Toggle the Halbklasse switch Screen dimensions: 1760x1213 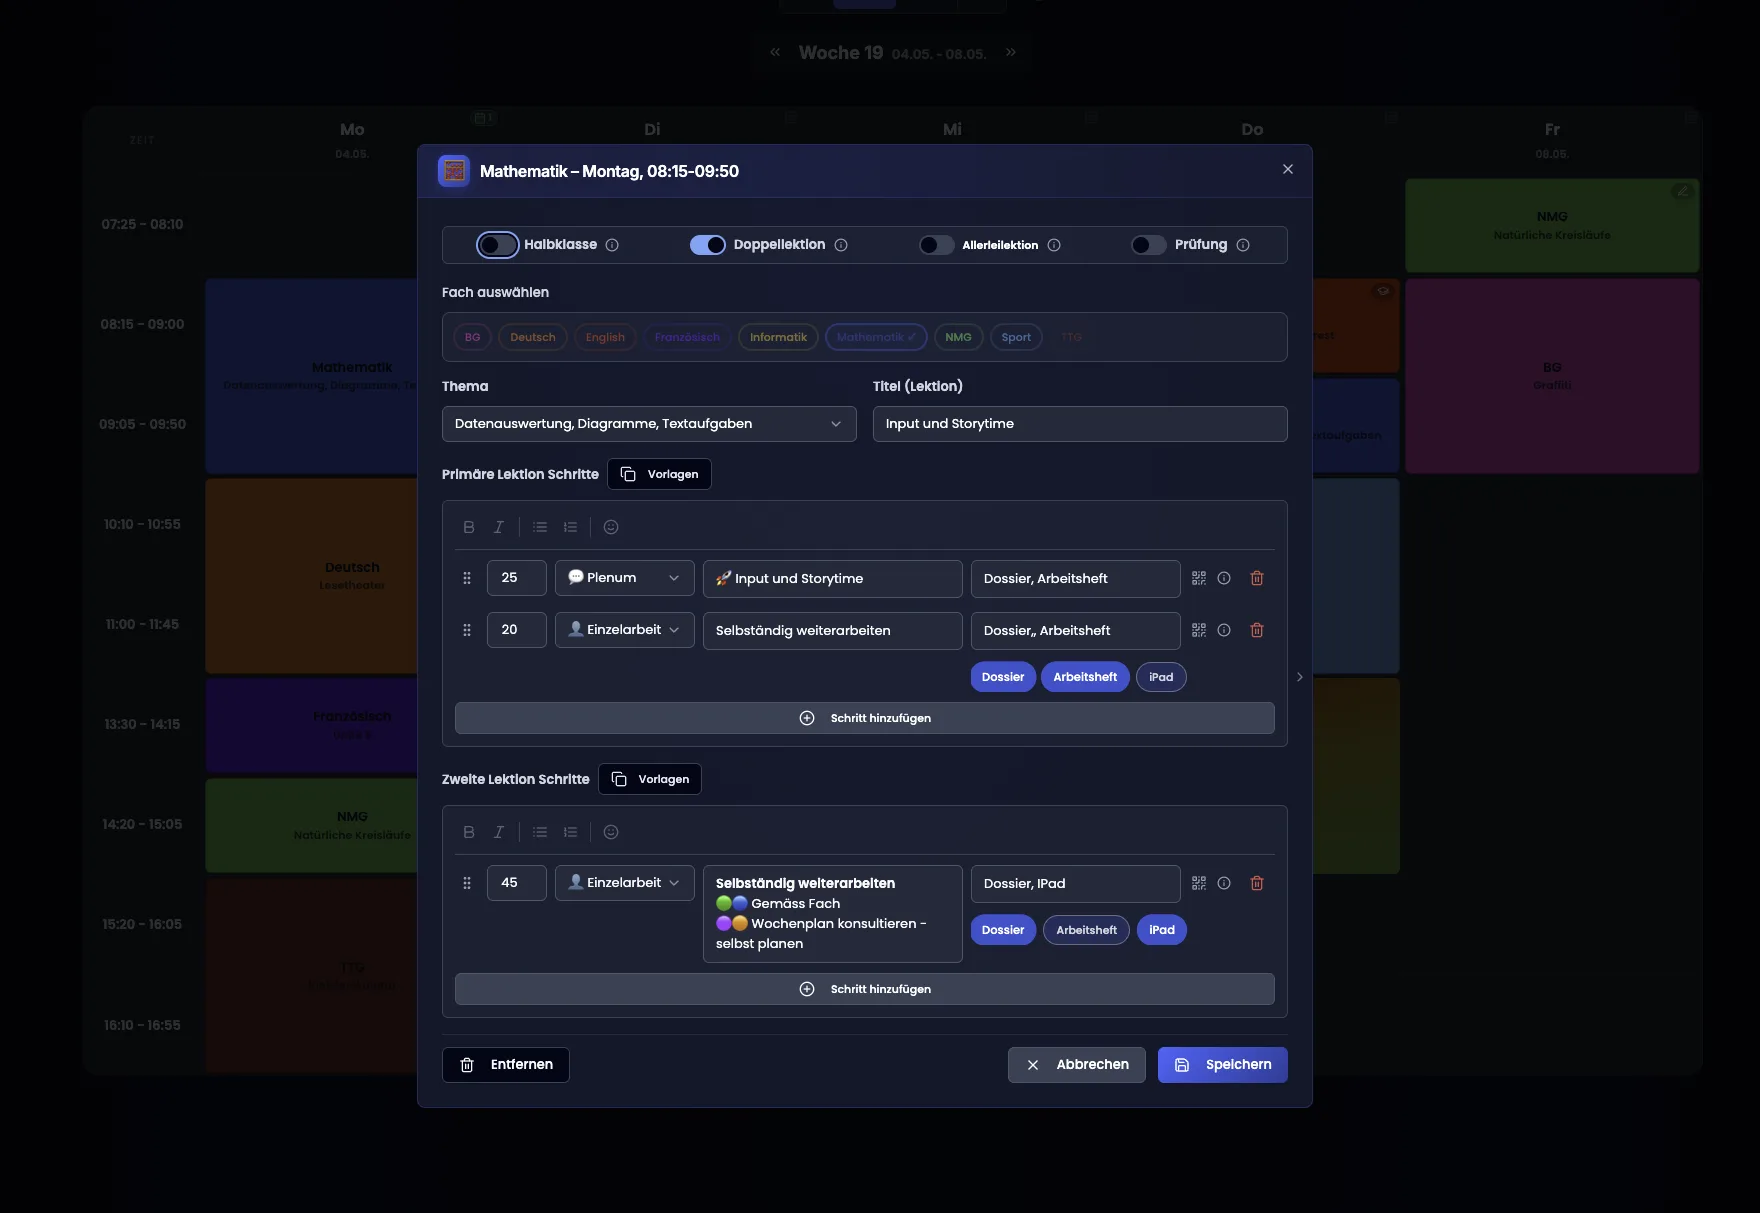[x=497, y=245]
